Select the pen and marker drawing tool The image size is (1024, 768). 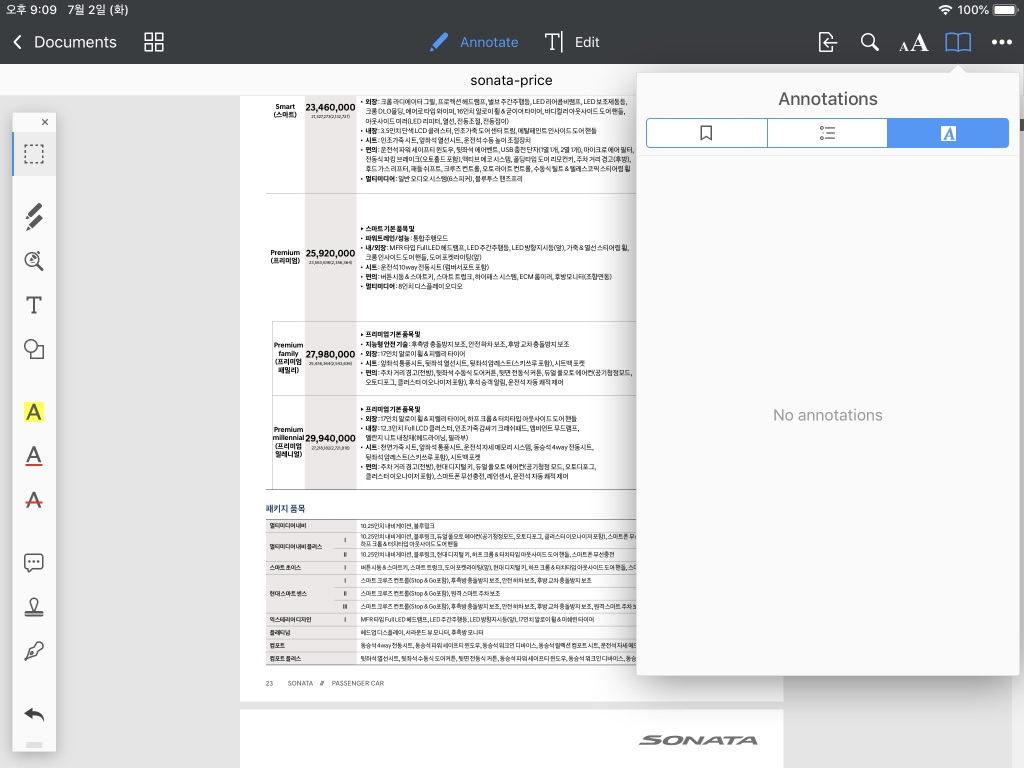(x=34, y=216)
